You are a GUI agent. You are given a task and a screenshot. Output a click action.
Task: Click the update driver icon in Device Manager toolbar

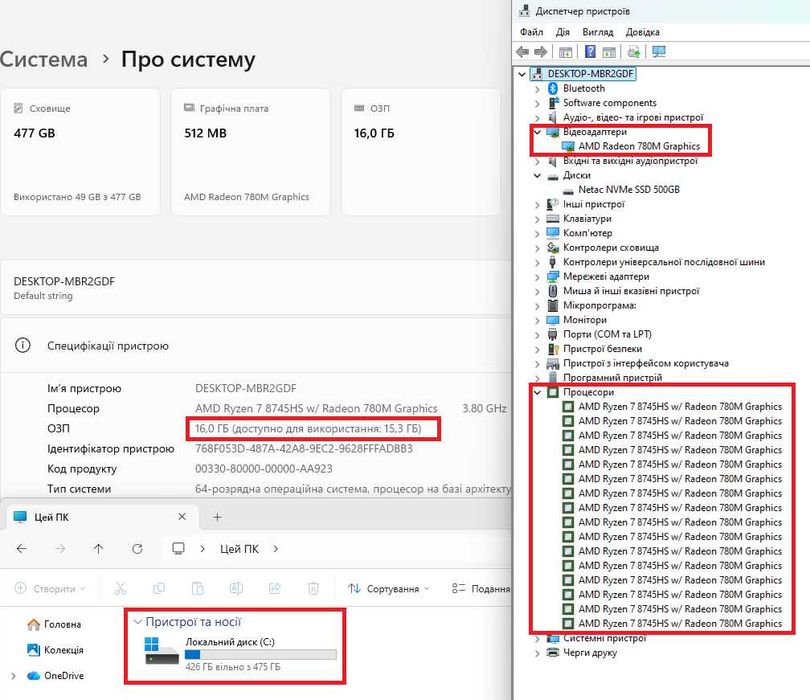[x=634, y=52]
